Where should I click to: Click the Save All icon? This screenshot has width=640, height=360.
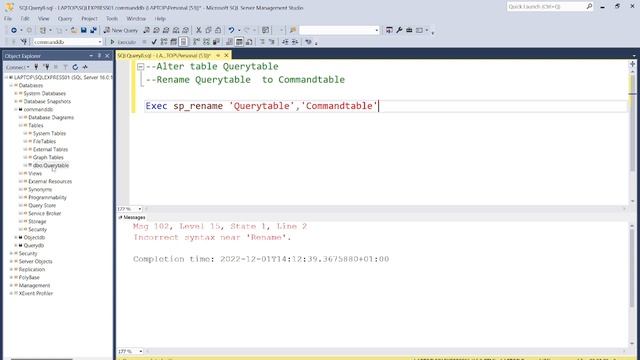pyautogui.click(x=93, y=30)
